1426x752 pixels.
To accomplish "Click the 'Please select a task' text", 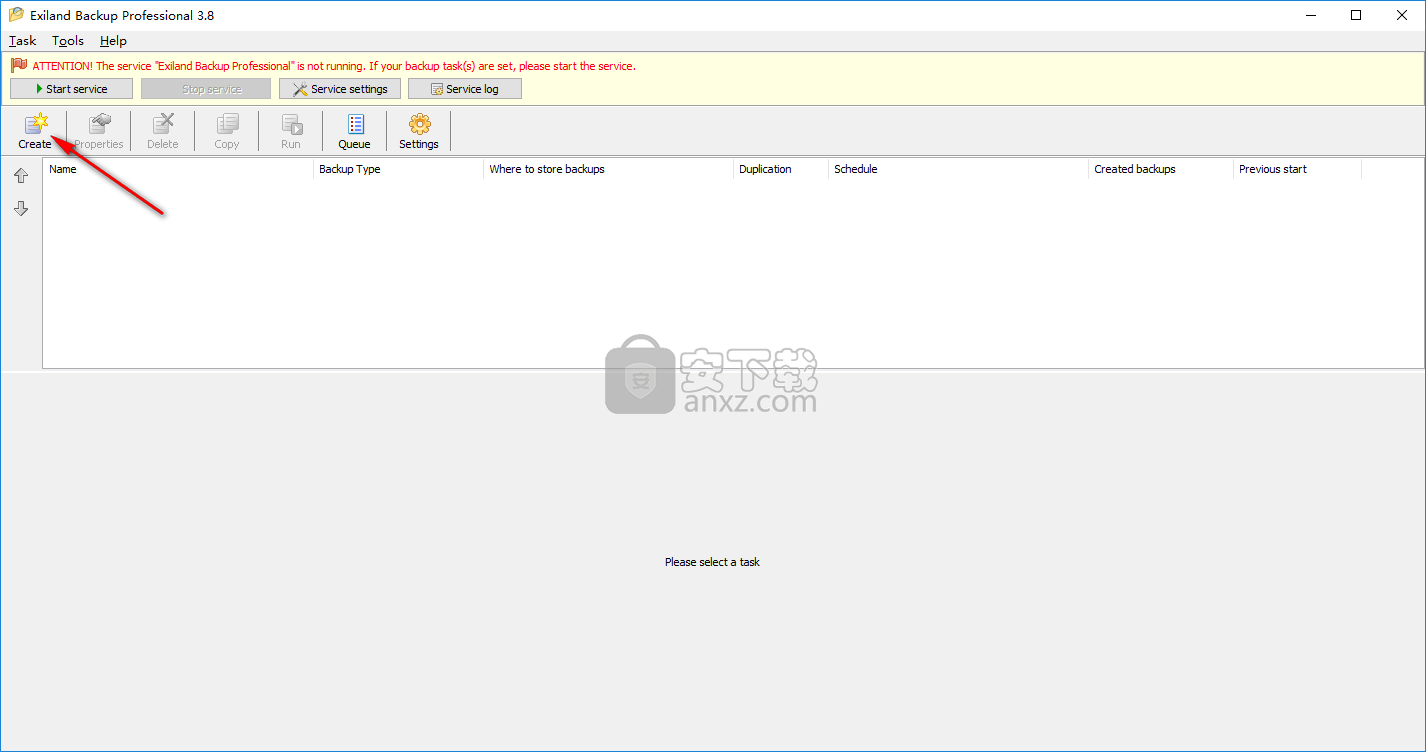I will (712, 562).
